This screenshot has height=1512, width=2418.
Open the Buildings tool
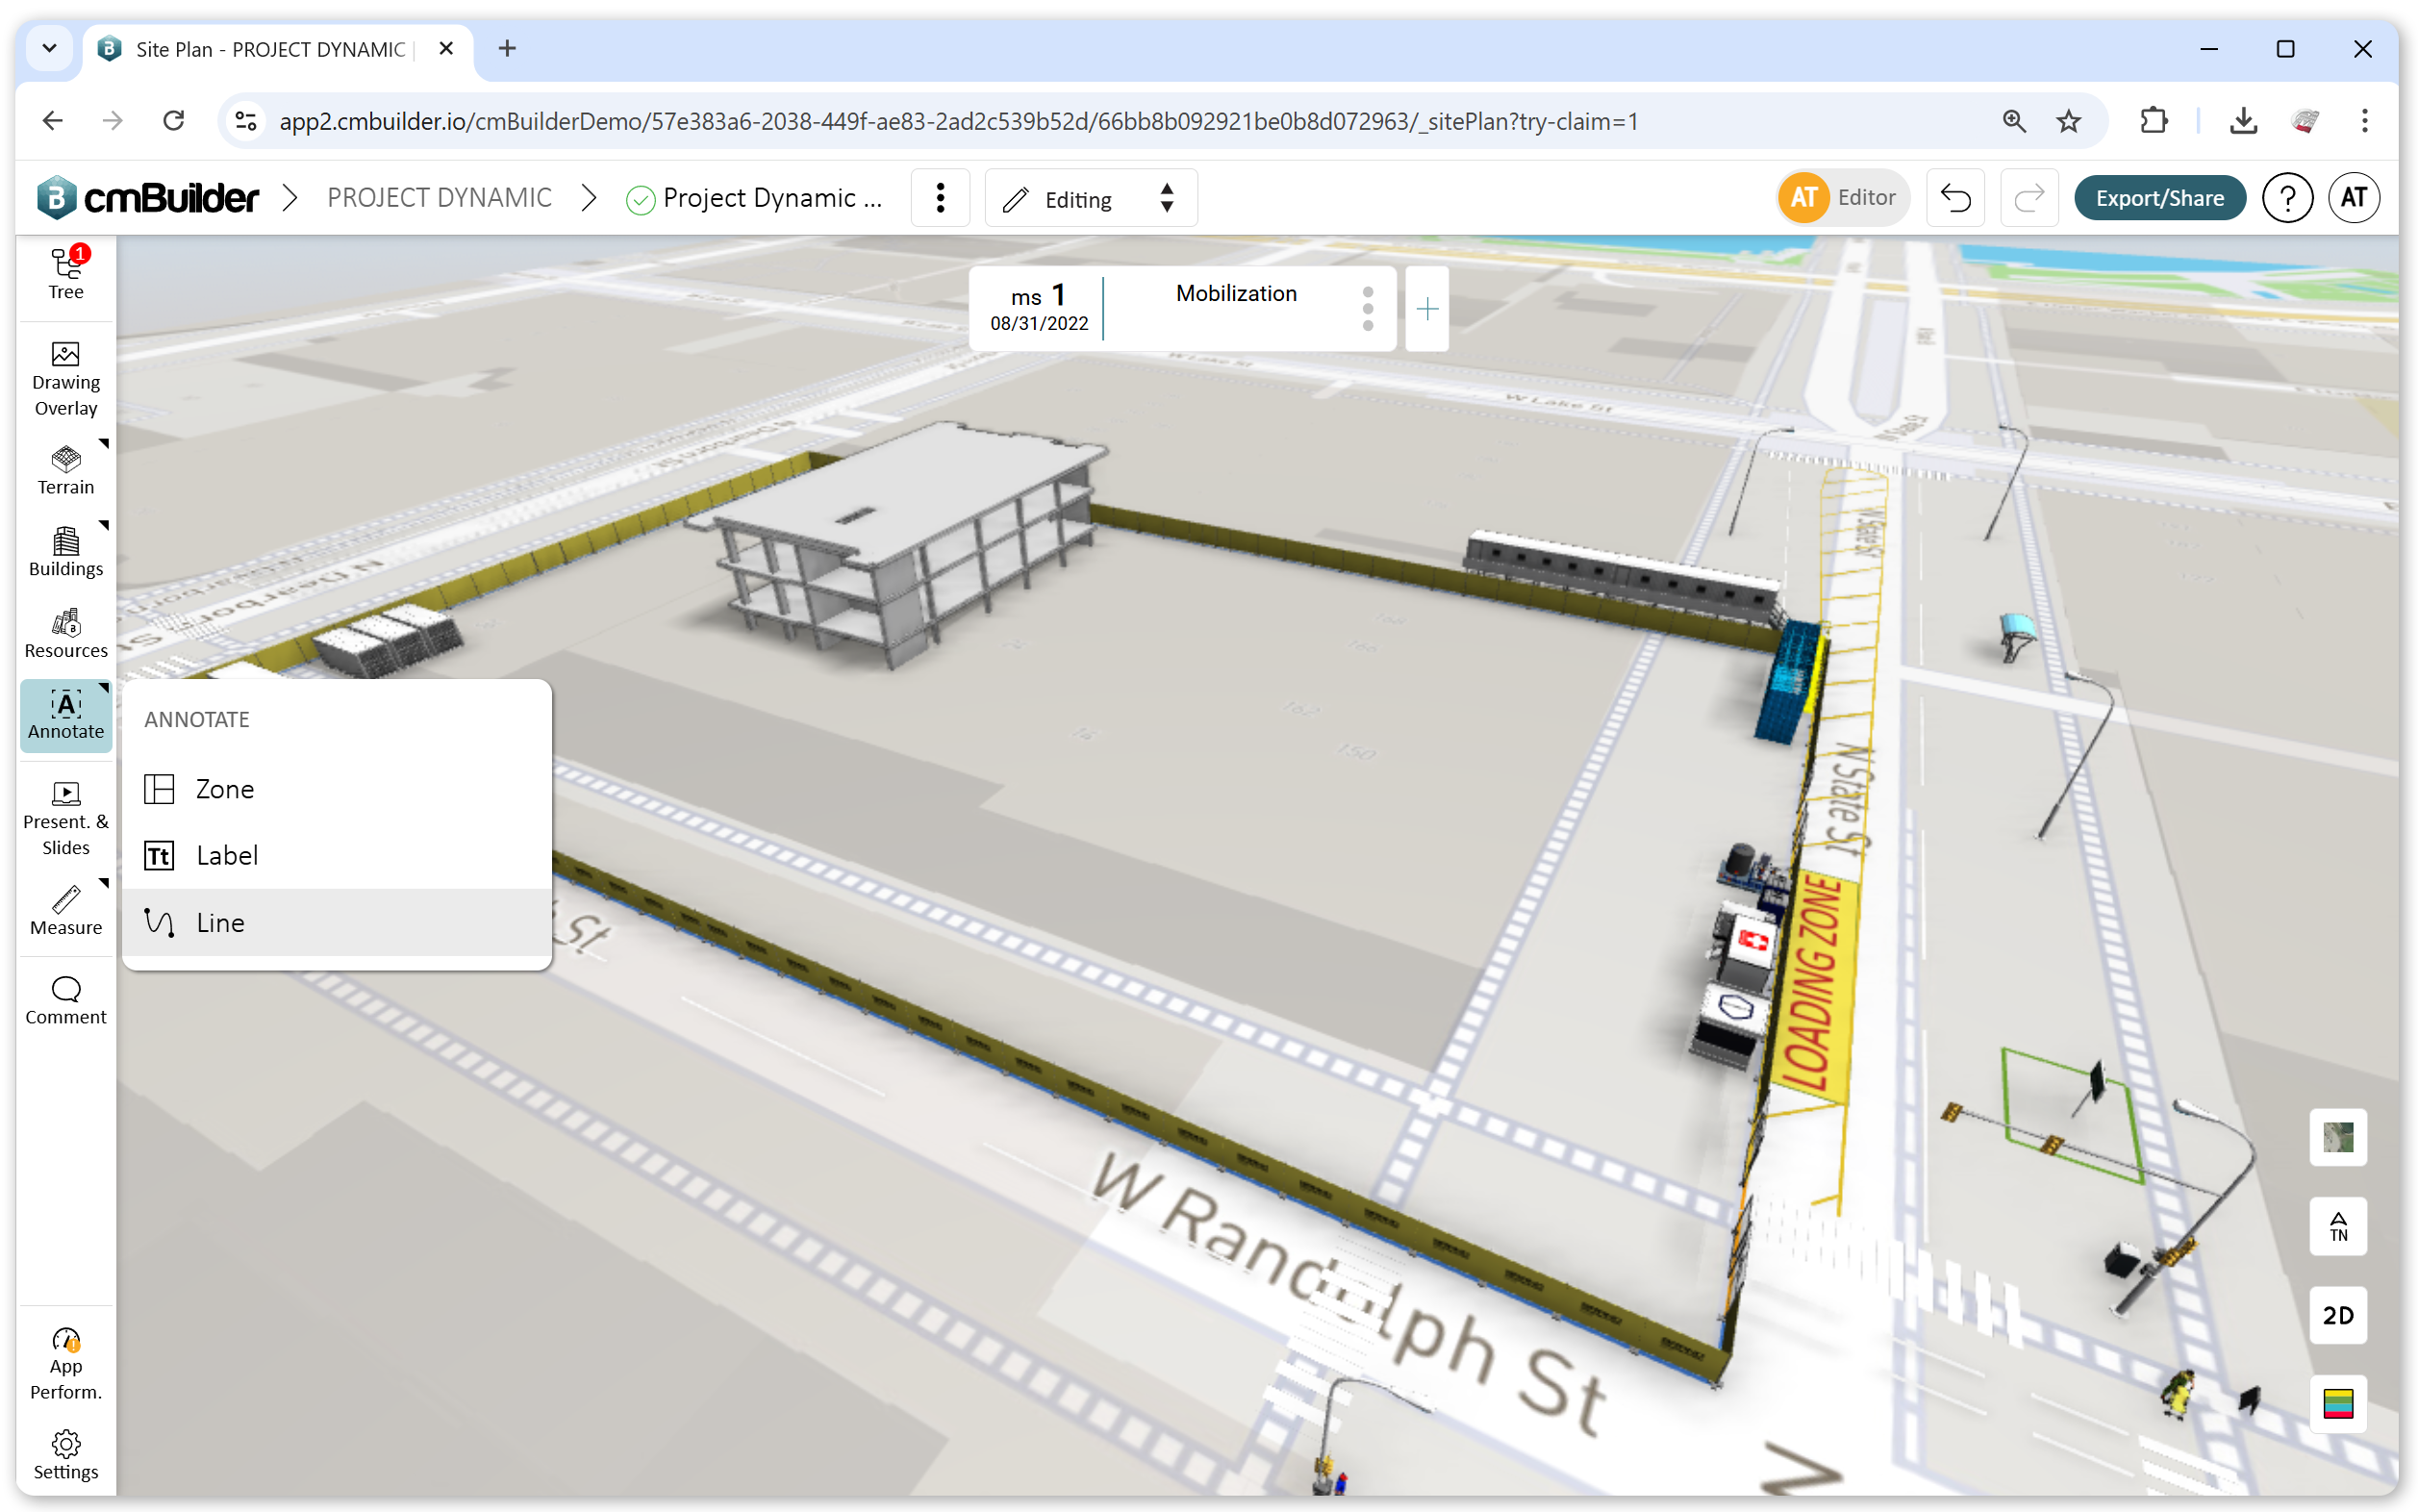point(66,552)
